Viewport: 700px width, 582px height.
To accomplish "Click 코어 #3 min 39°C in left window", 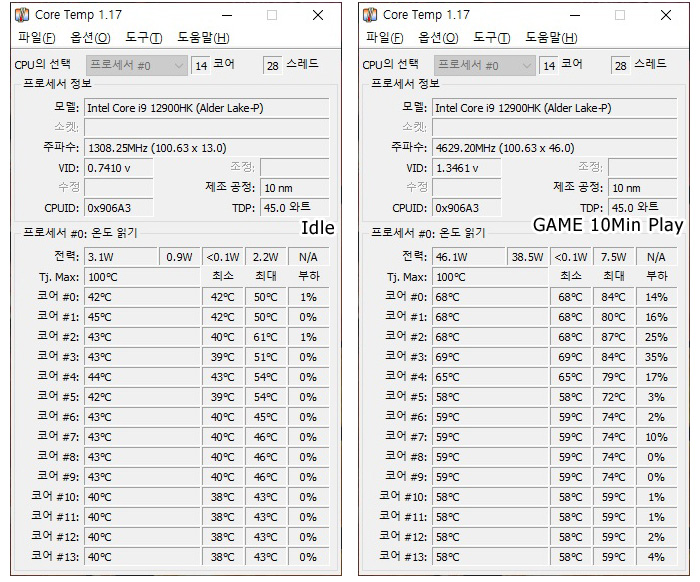I will (222, 357).
